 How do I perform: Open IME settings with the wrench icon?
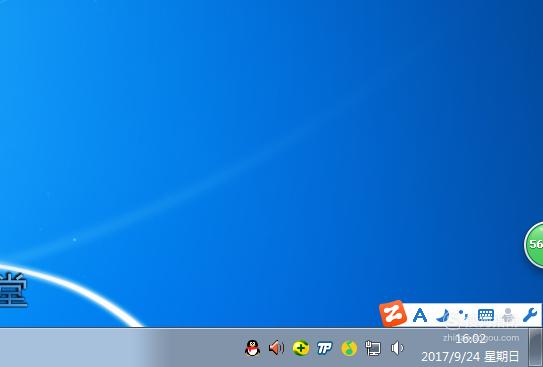tap(530, 315)
